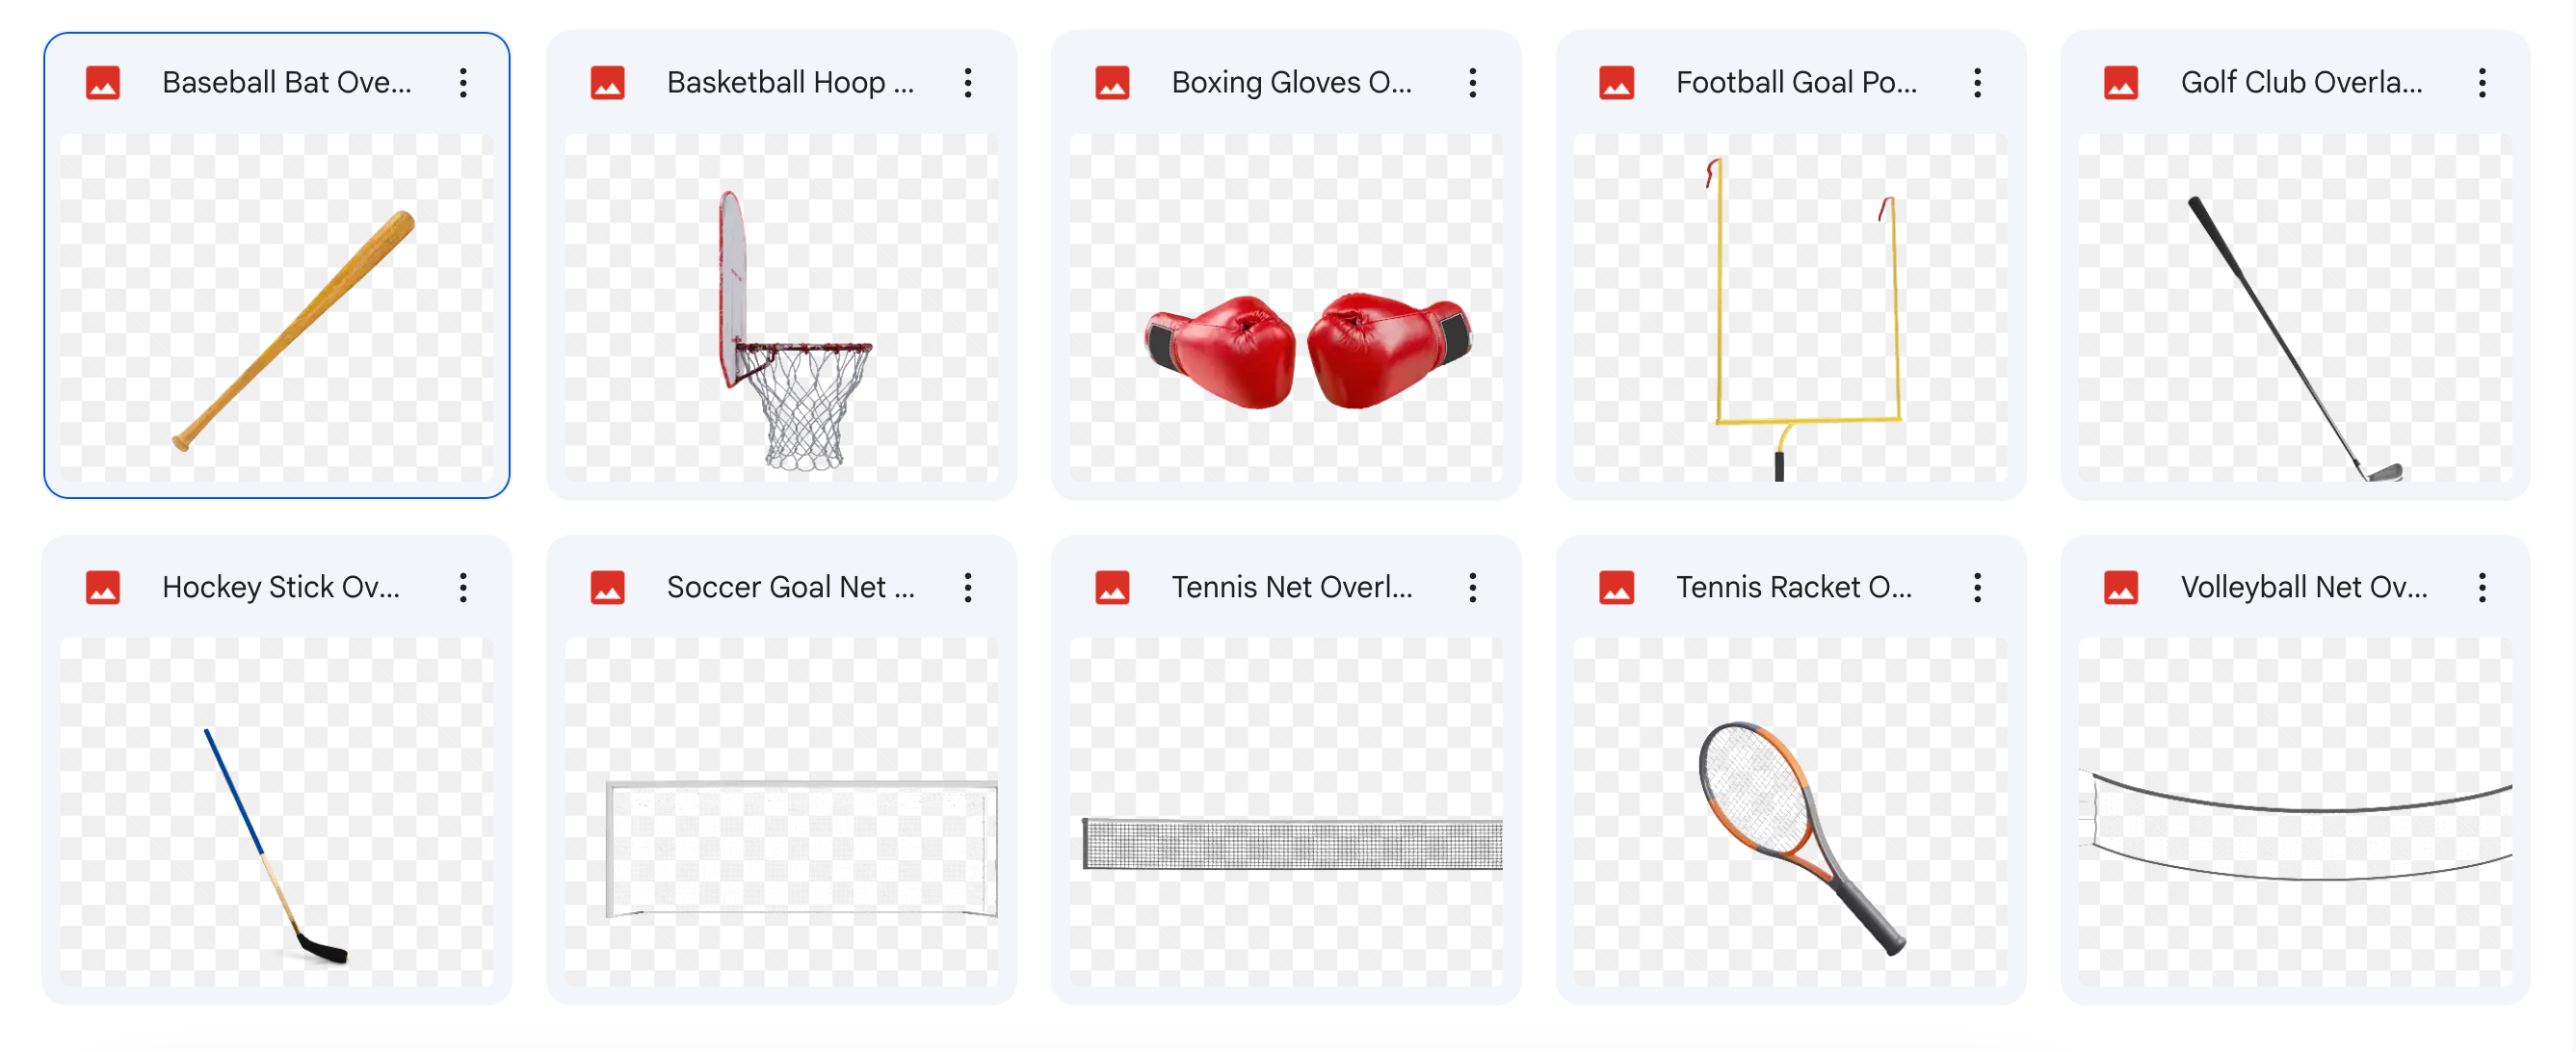This screenshot has height=1052, width=2576.
Task: Open more actions for Tennis Net file
Action: click(x=1472, y=588)
